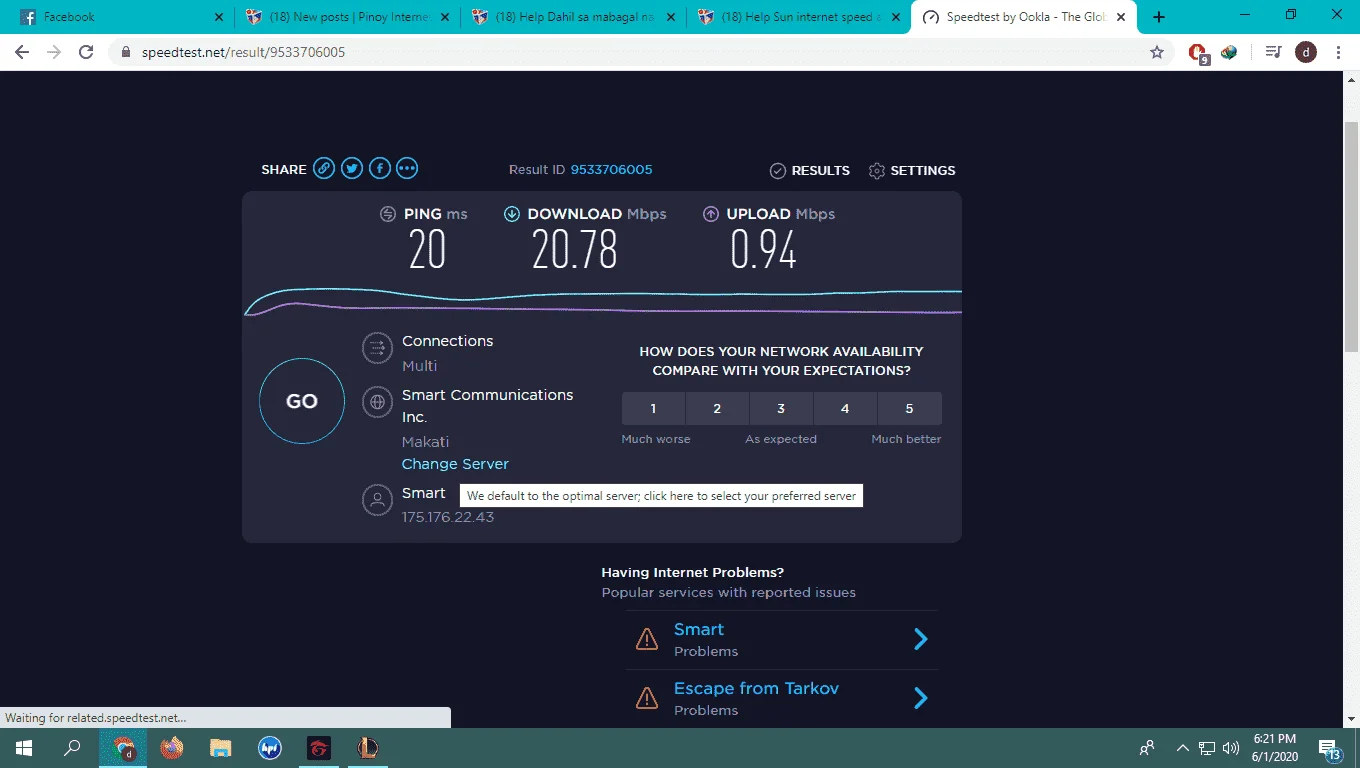Screen dimensions: 1360x768
Task: Share result on Facebook
Action: click(380, 169)
